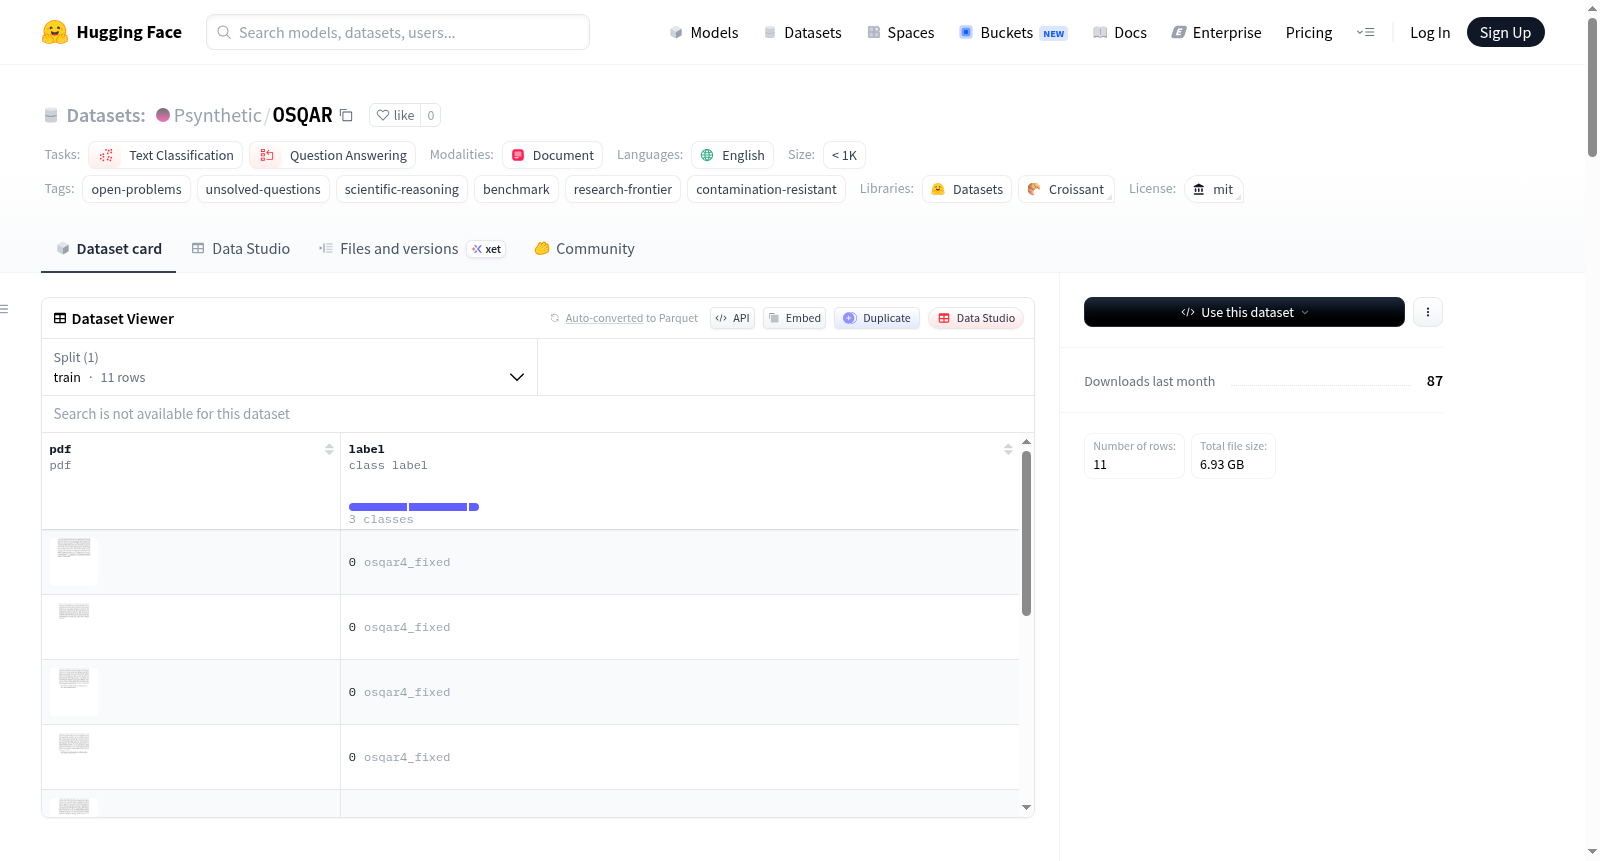
Task: Click the red Data Studio button
Action: [976, 318]
